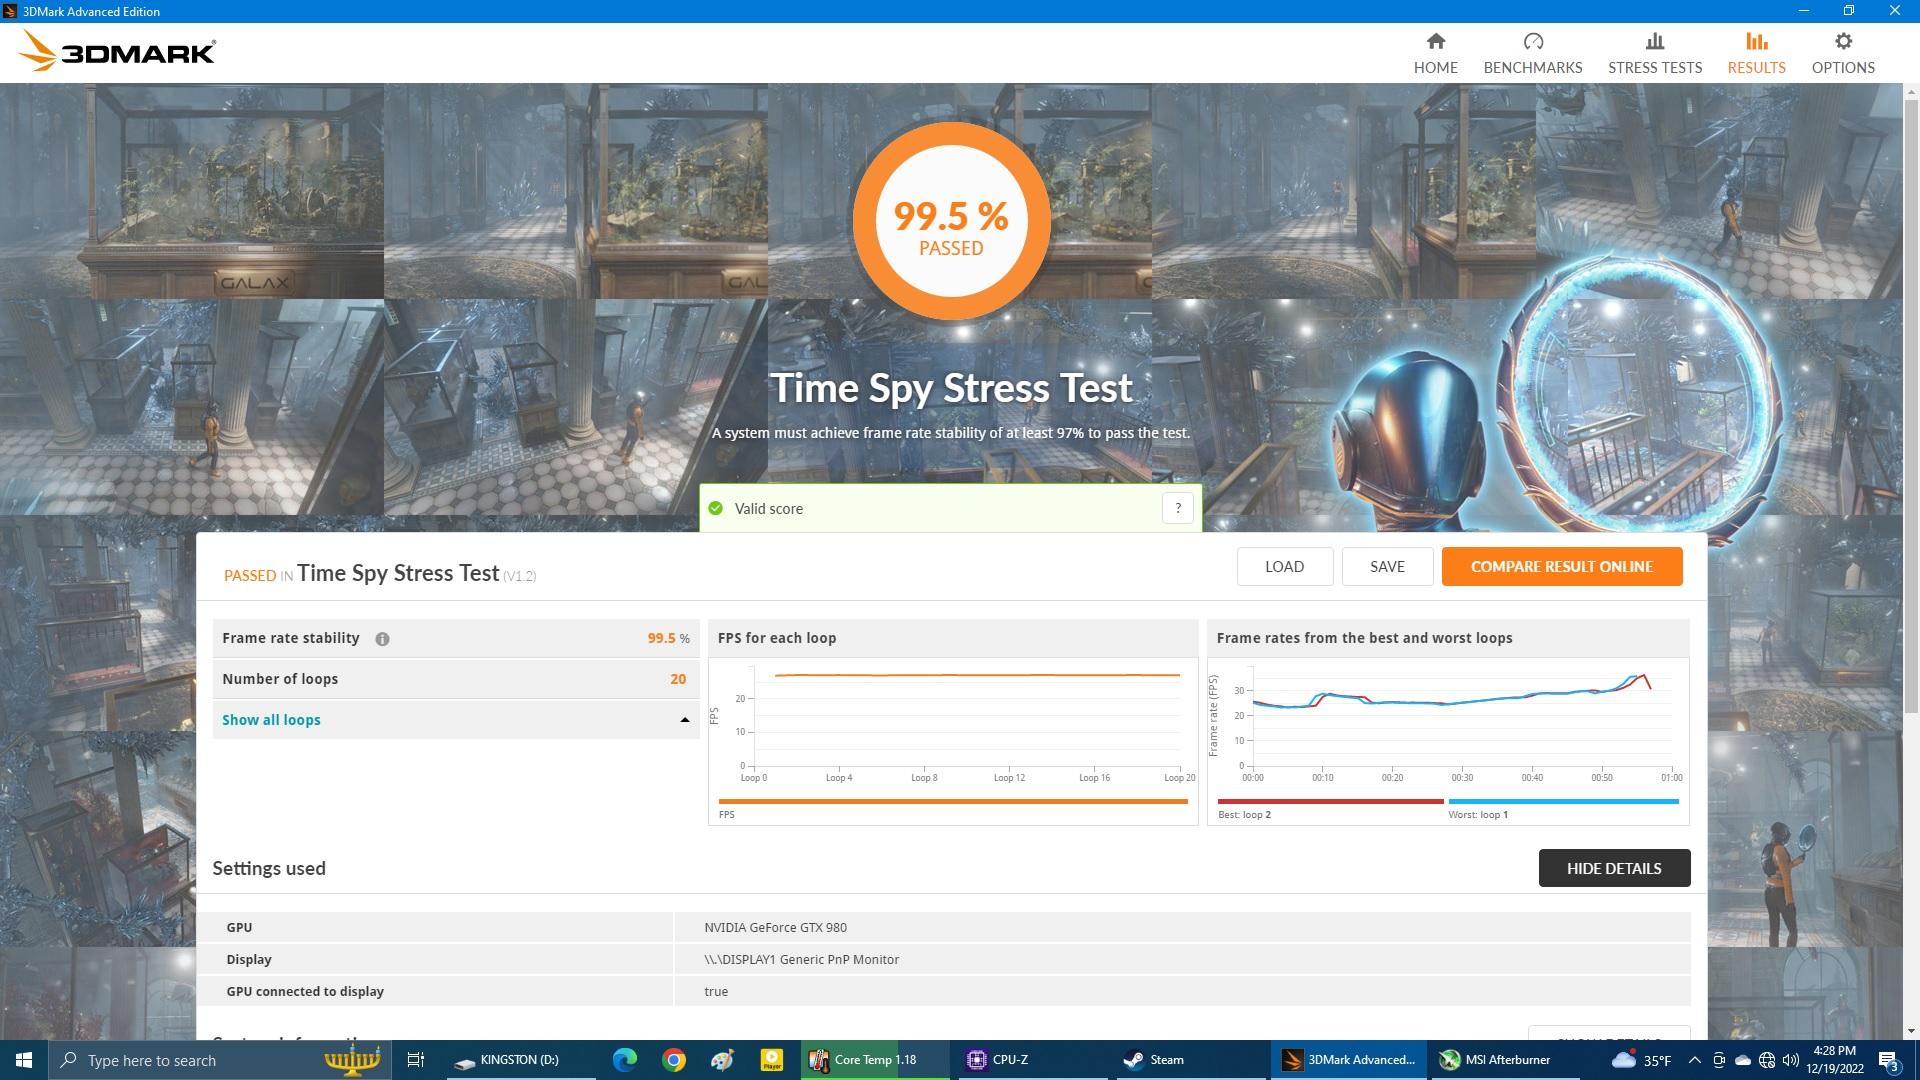Click the vertical scrollbar on right
1920x1080 pixels.
tap(1911, 400)
